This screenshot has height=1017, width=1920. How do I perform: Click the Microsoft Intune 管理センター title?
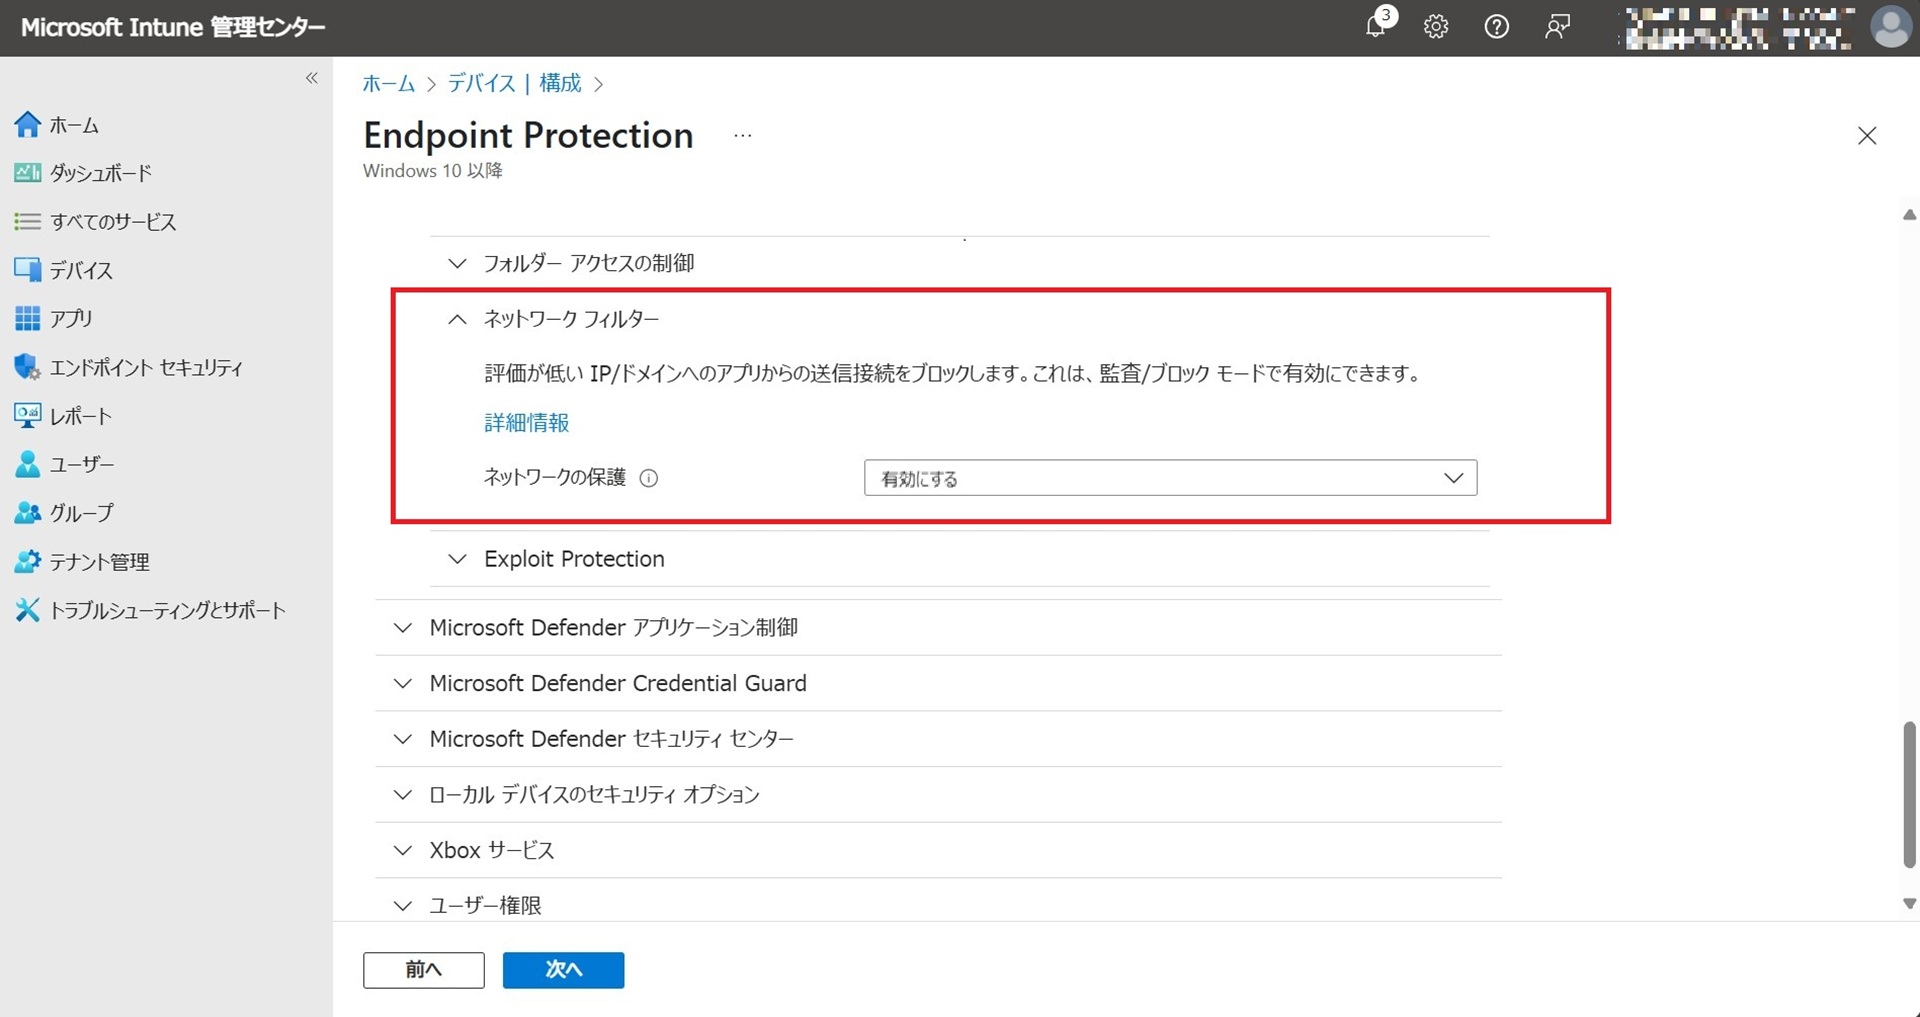(x=173, y=27)
